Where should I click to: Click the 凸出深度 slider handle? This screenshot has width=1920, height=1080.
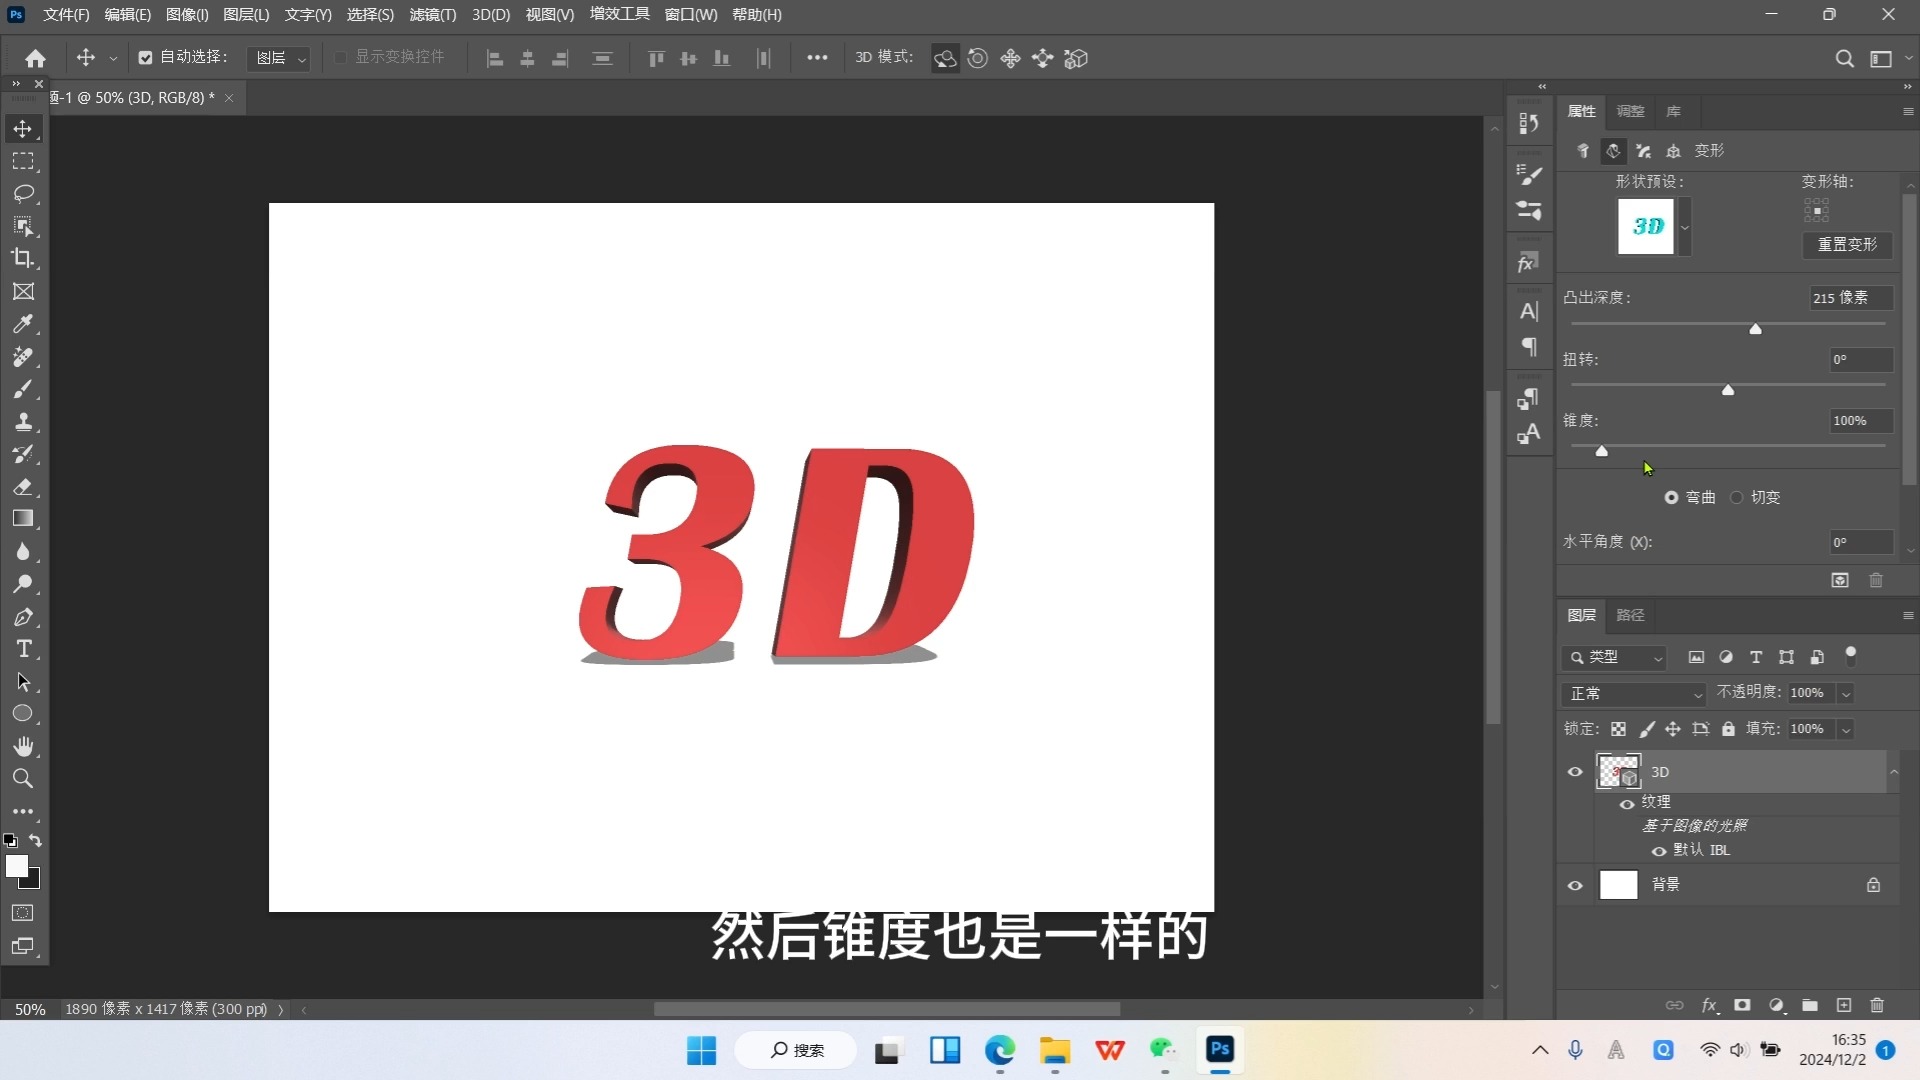tap(1755, 329)
